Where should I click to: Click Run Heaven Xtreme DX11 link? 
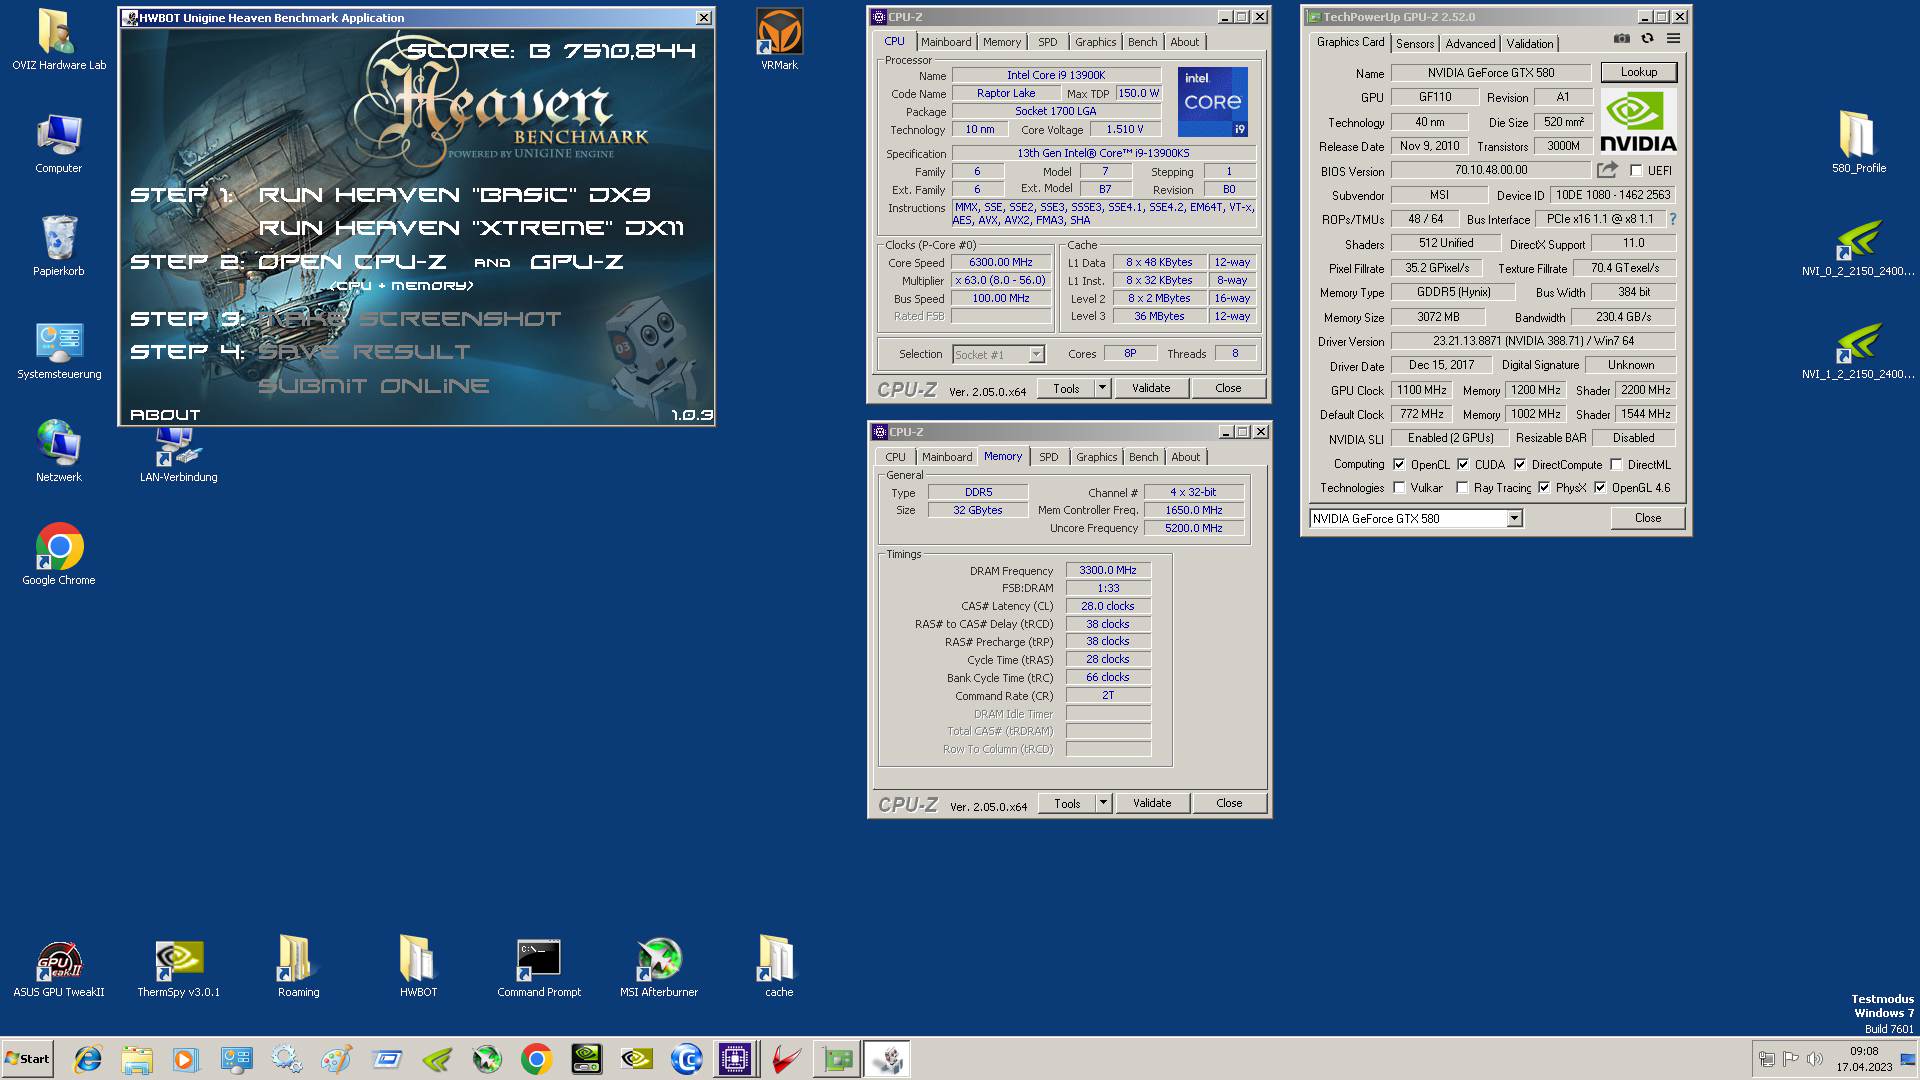tap(472, 228)
